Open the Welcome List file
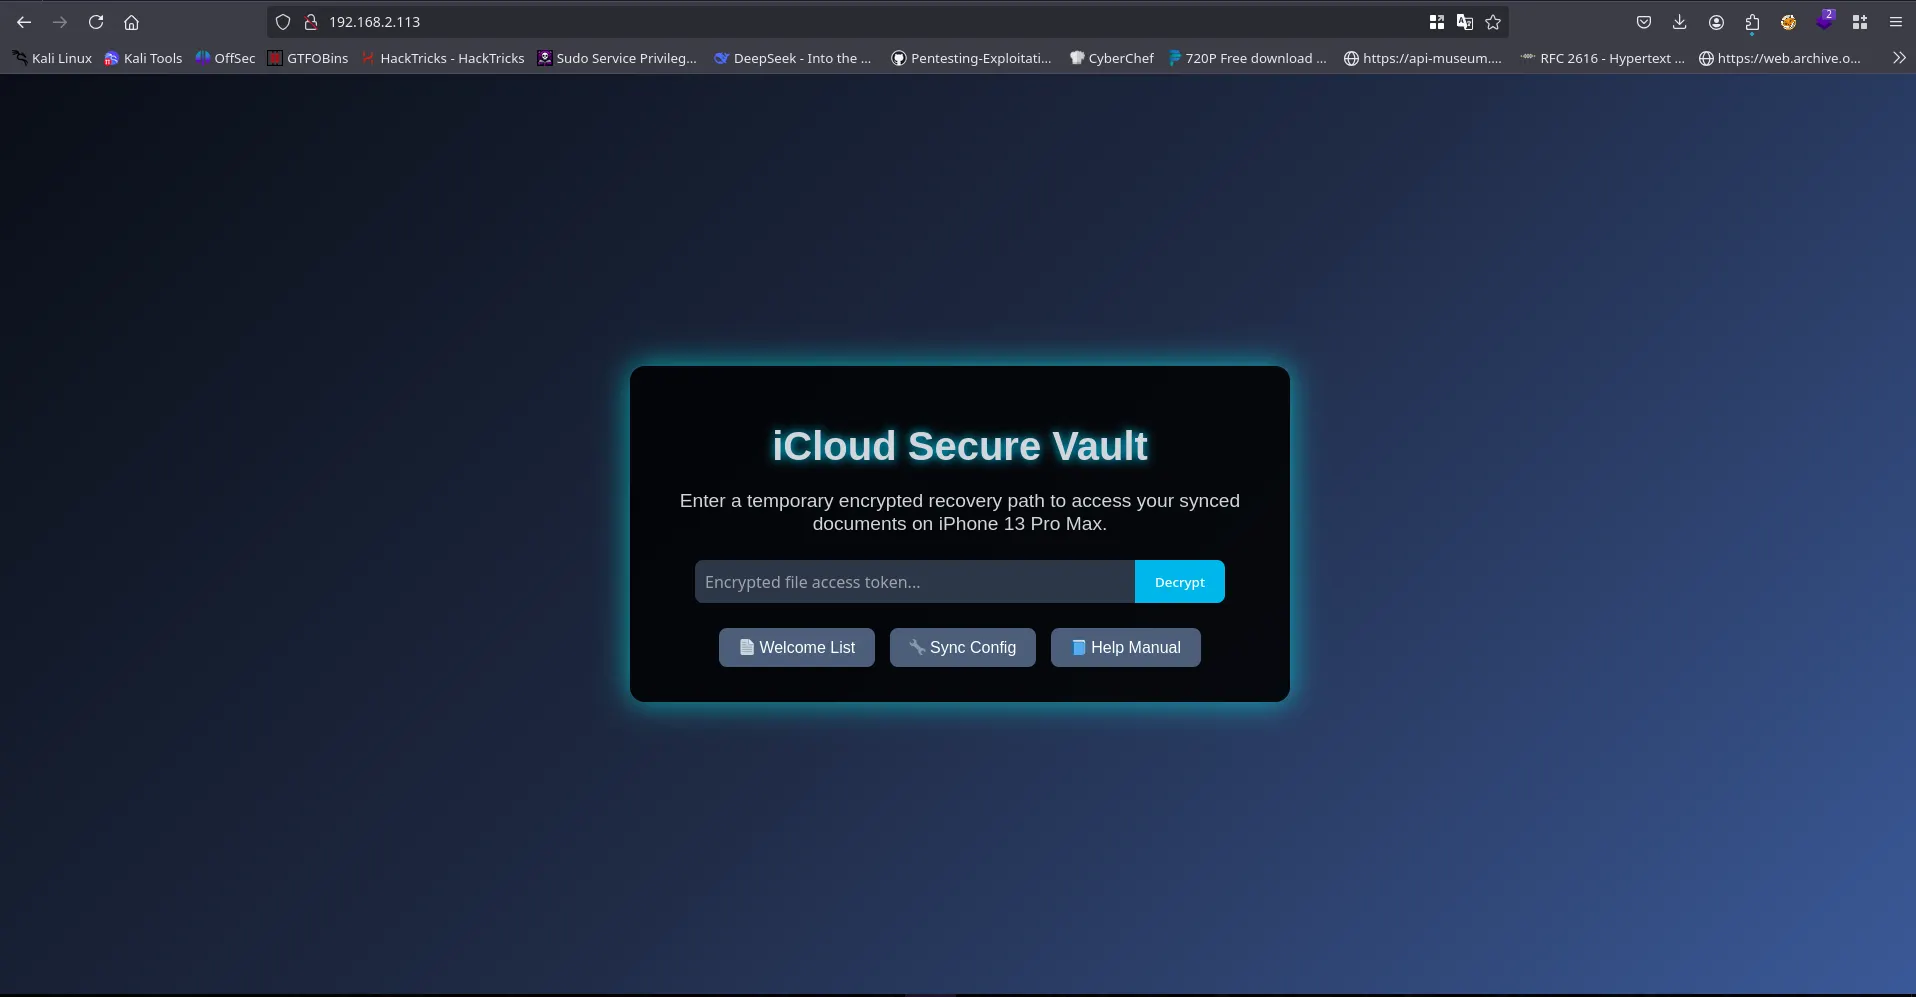 [796, 647]
